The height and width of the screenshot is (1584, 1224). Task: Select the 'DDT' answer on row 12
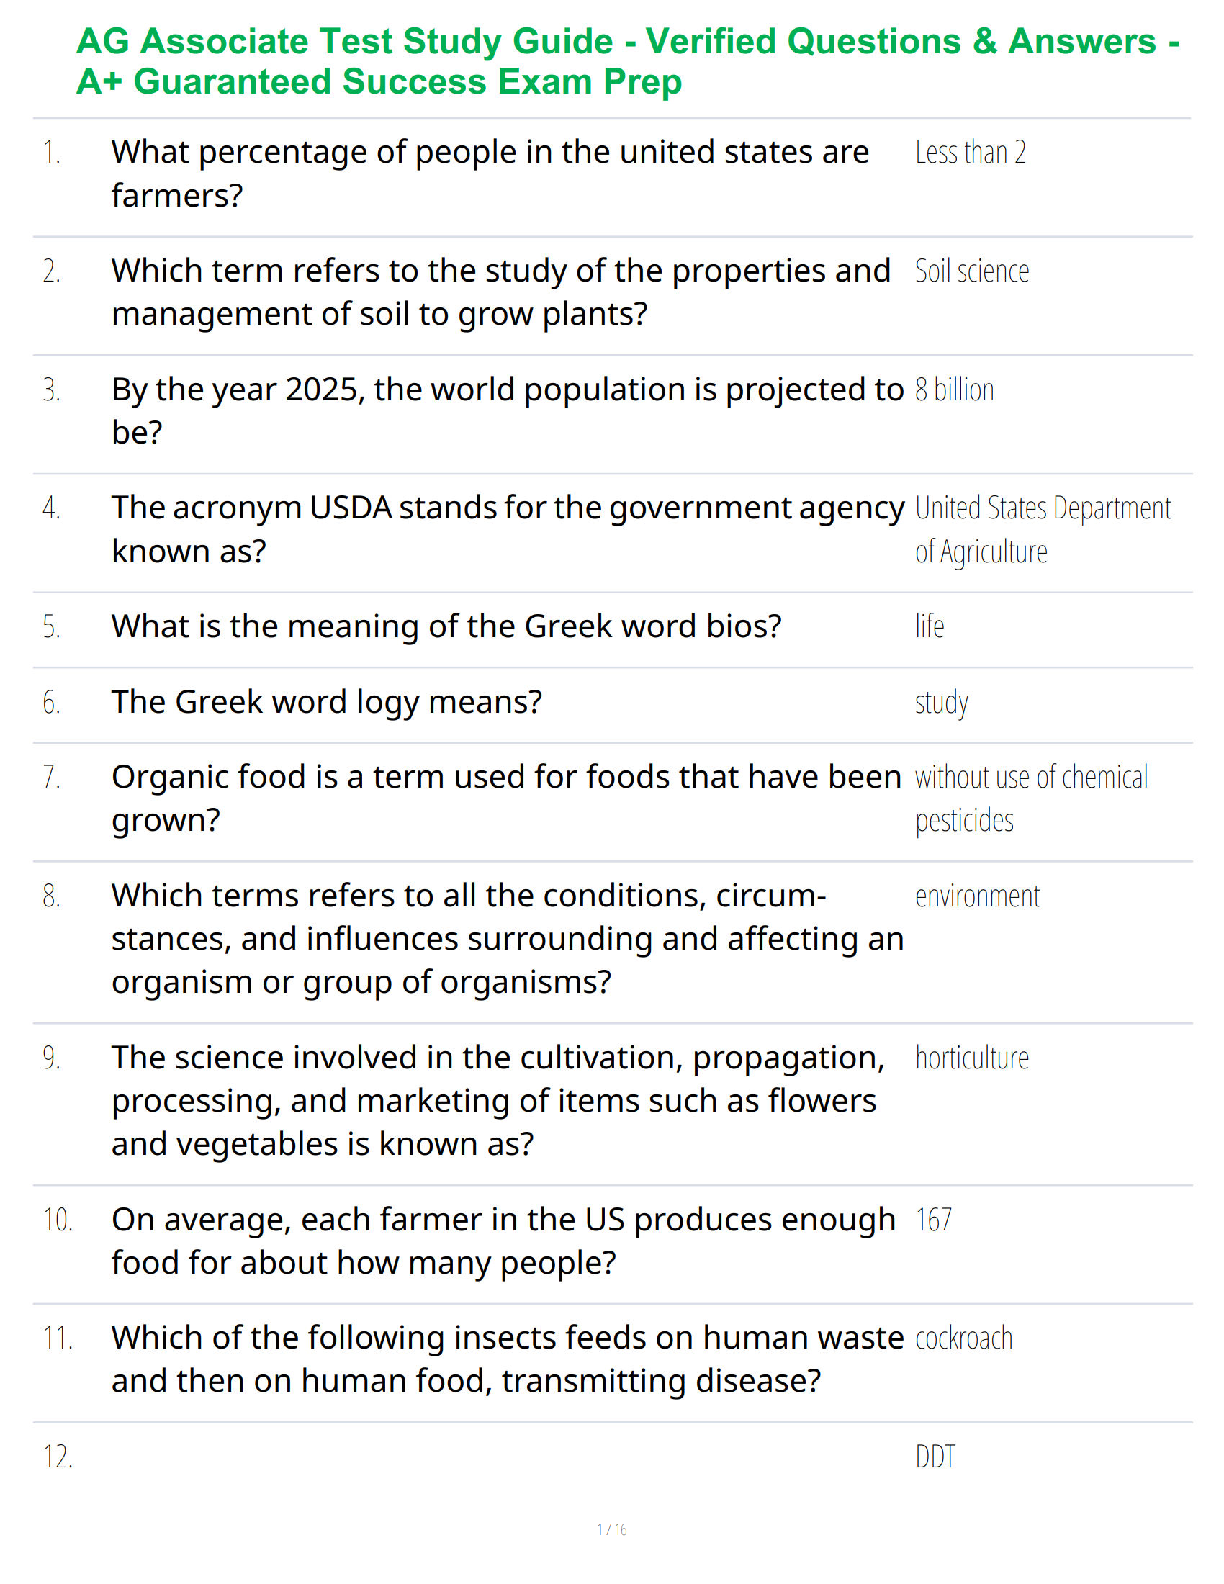click(x=935, y=1456)
